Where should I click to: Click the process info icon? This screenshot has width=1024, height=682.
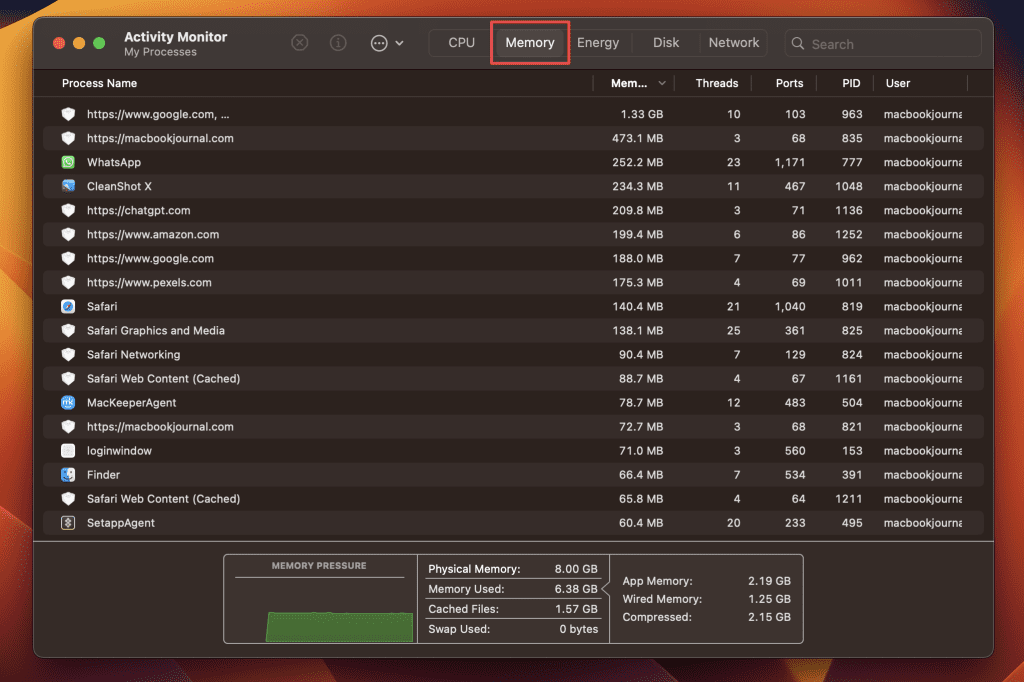click(338, 43)
